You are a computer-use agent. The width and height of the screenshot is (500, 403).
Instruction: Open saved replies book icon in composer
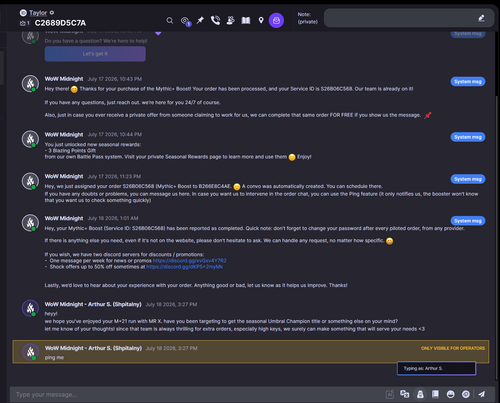point(435,394)
